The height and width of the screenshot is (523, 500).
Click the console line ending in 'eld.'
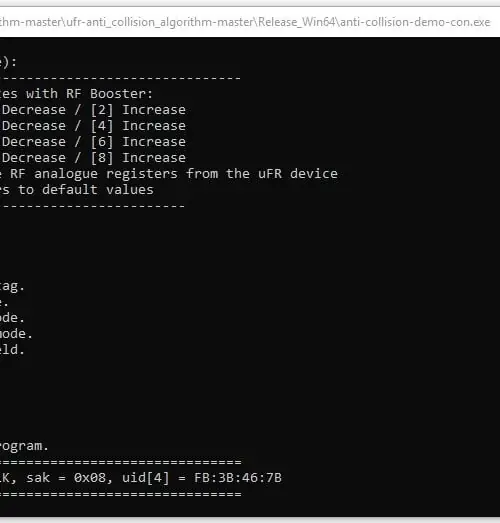pos(12,350)
